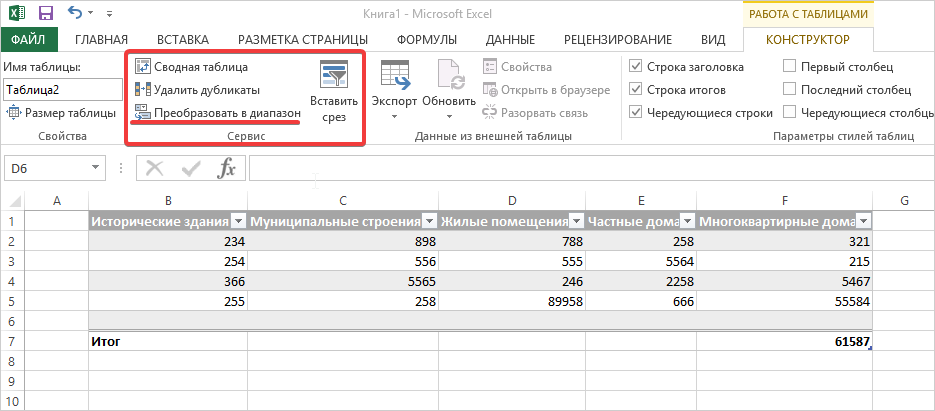Expand the Name Box dropdown arrow
The height and width of the screenshot is (411, 935).
tap(95, 169)
